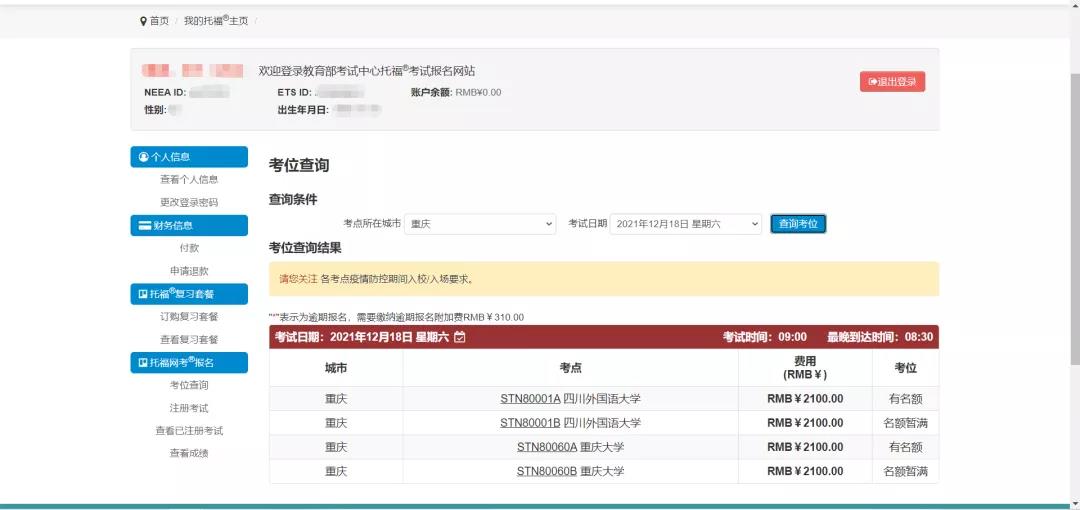Screen dimensions: 1080x510
Task: Click the STN80060B test center link
Action: 547,471
